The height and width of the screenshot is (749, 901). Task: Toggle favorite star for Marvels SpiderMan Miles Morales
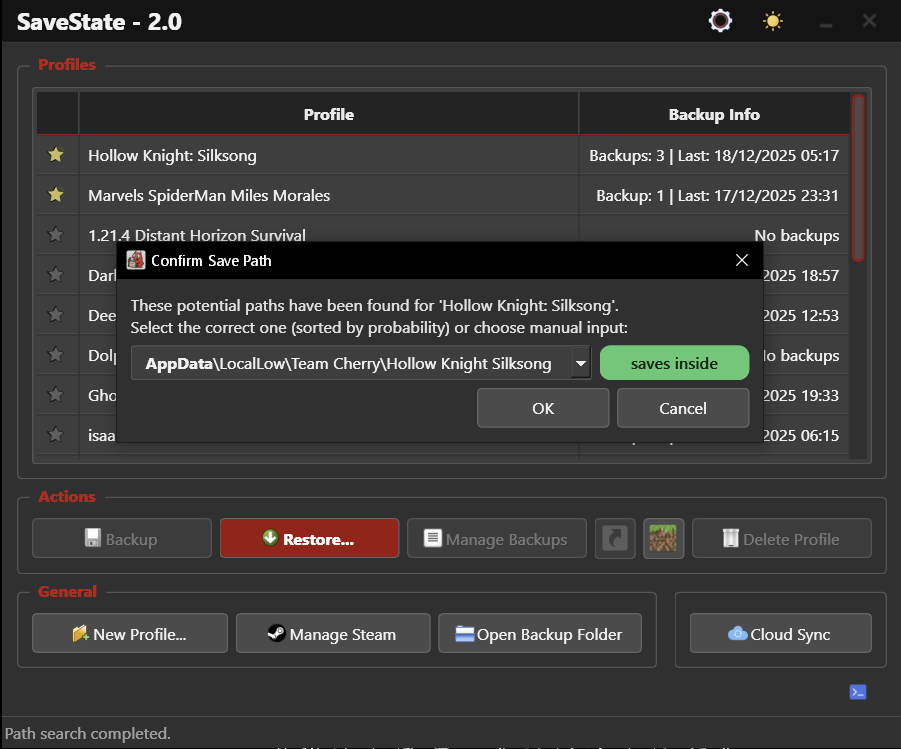[56, 195]
